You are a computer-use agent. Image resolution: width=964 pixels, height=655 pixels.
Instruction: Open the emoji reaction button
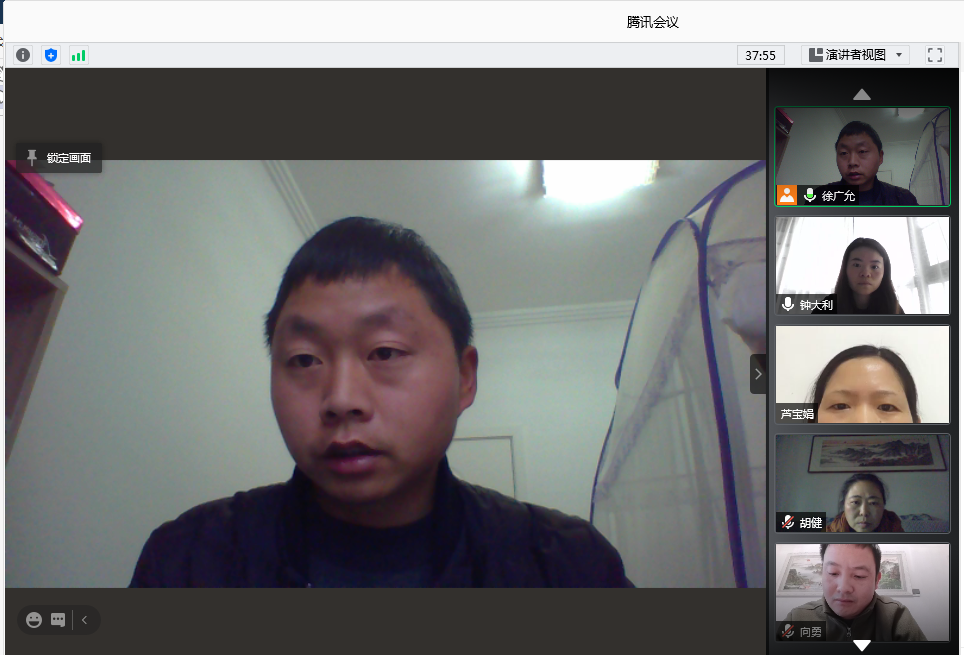point(34,620)
